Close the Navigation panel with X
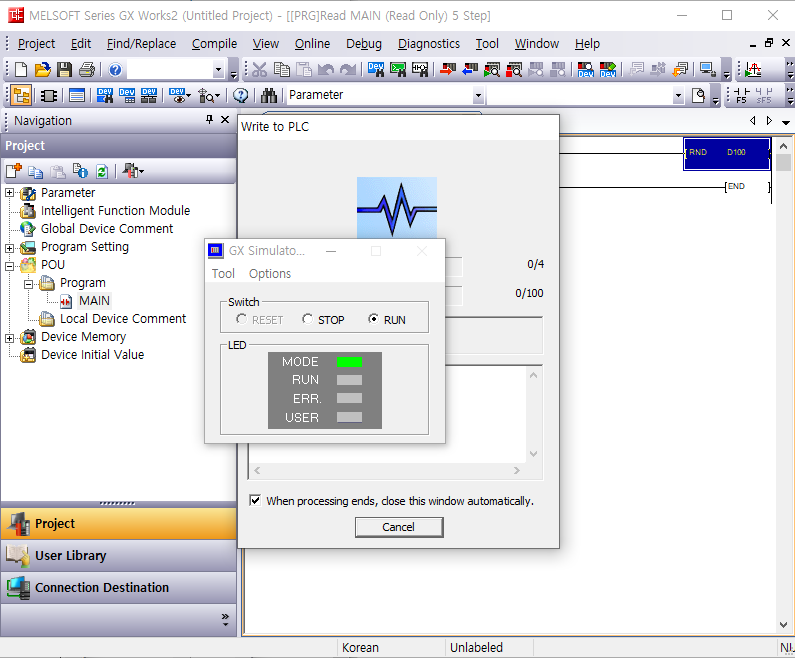The height and width of the screenshot is (658, 795). [x=225, y=120]
